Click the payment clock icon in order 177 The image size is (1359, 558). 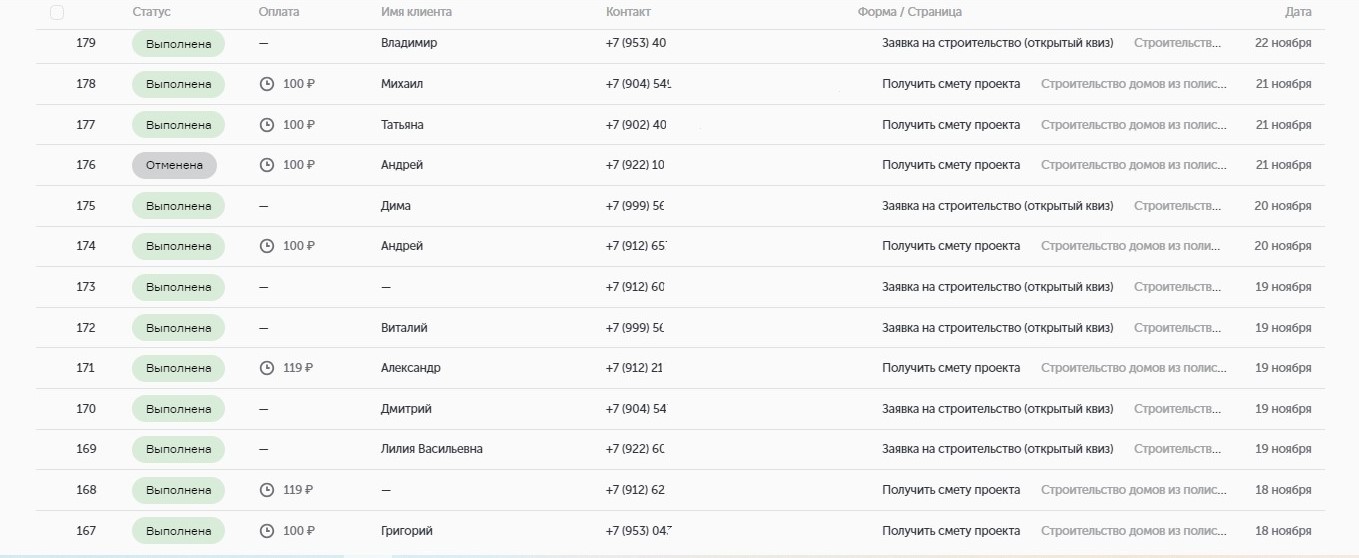click(267, 125)
